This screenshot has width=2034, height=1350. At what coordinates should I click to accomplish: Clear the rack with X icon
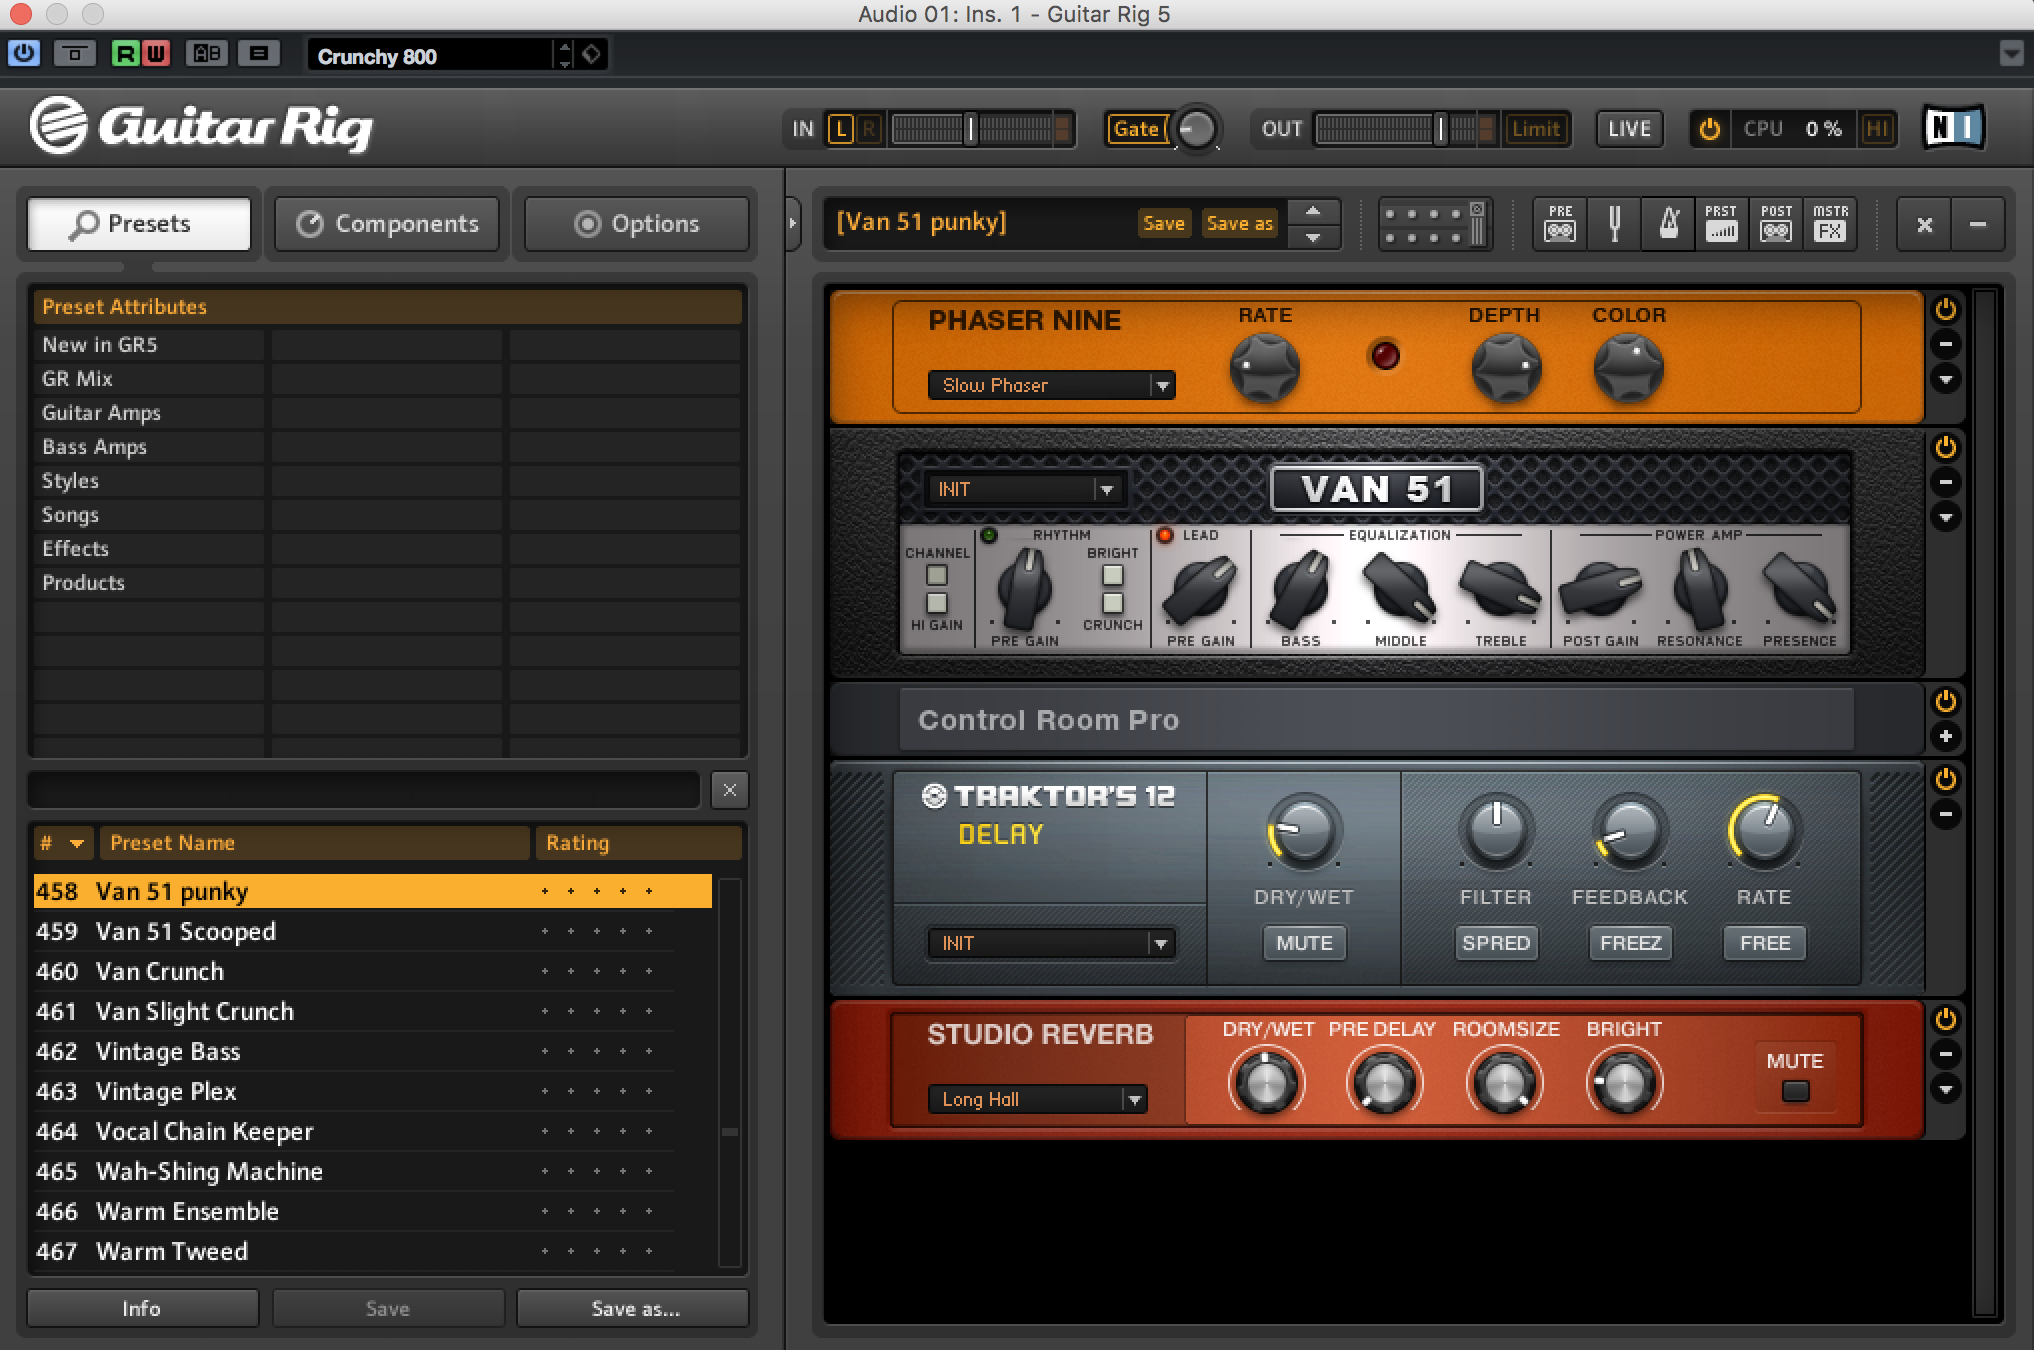[1924, 225]
